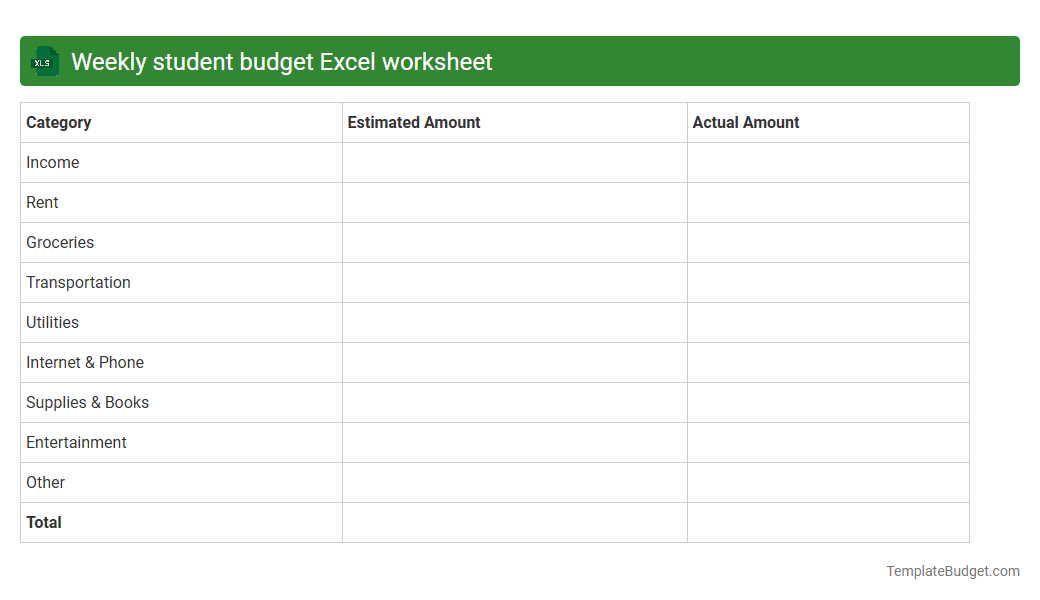This screenshot has width=1040, height=600.
Task: Click the Groceries row label
Action: pyautogui.click(x=60, y=242)
